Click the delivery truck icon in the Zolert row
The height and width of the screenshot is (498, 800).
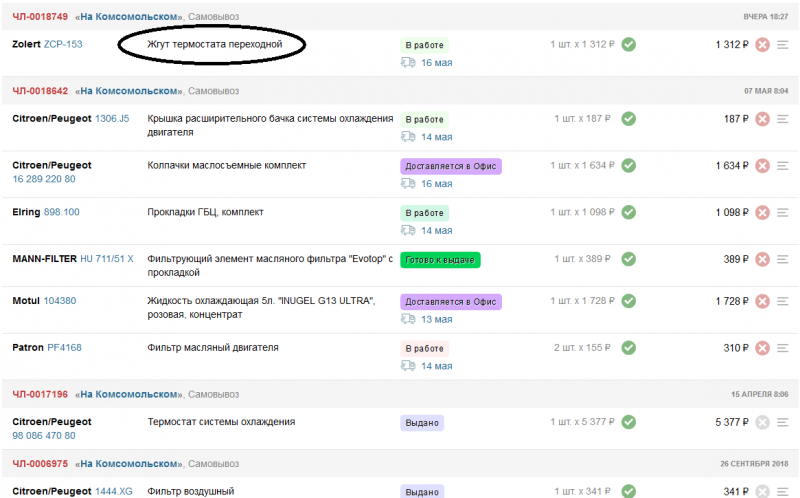[407, 62]
